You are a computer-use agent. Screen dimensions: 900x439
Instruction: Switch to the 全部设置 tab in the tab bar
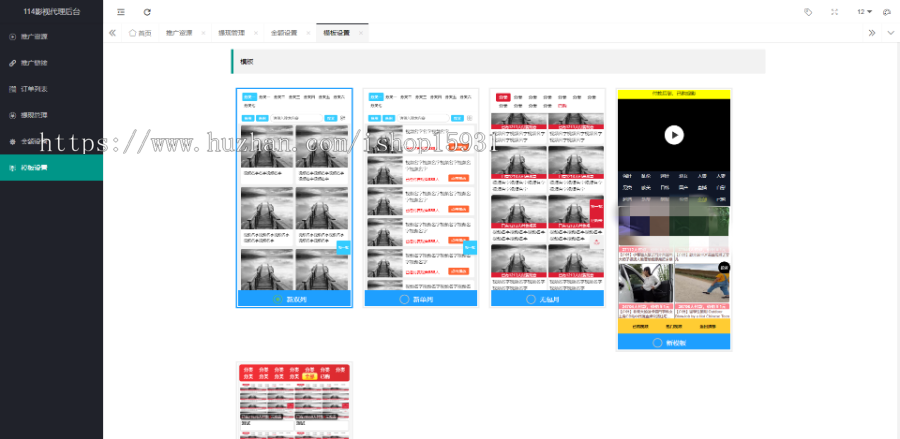point(284,33)
